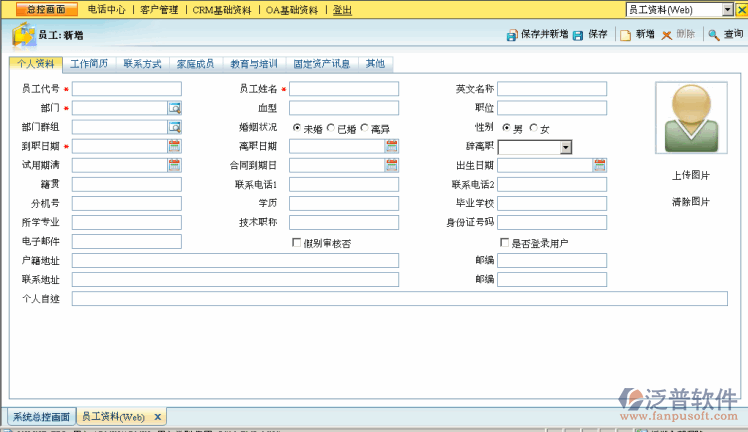Image resolution: width=748 pixels, height=432 pixels.
Task: Click the contact phone 1 (联系电话1) field
Action: click(x=344, y=184)
